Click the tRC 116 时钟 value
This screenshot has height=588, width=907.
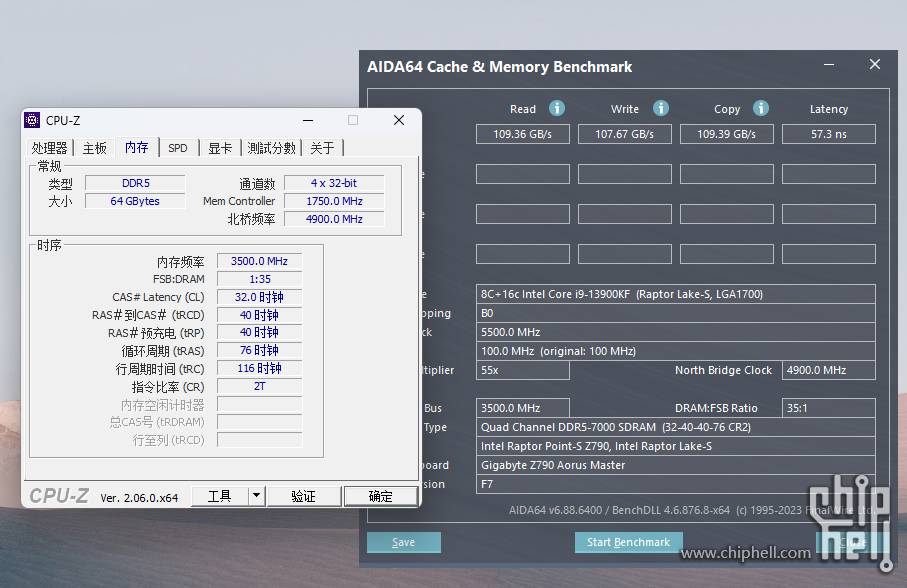click(x=260, y=368)
